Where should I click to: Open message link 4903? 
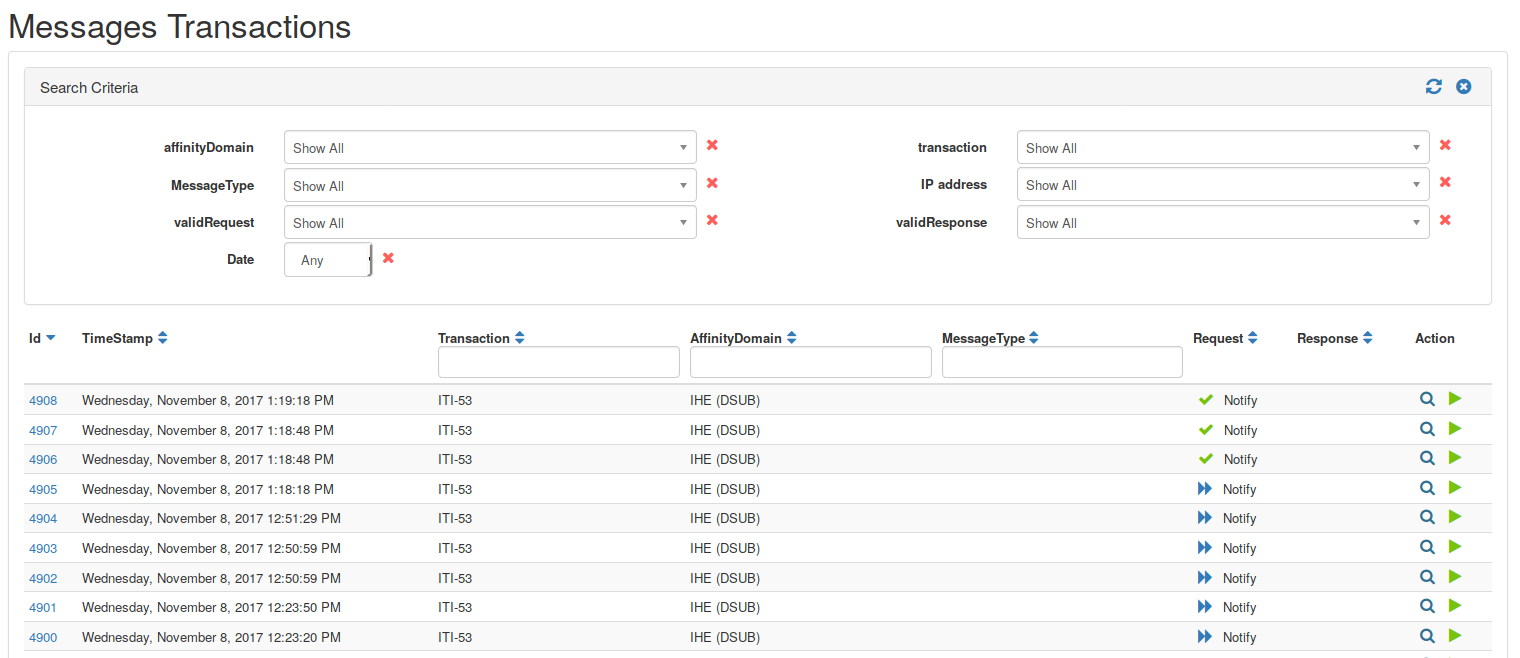click(43, 549)
